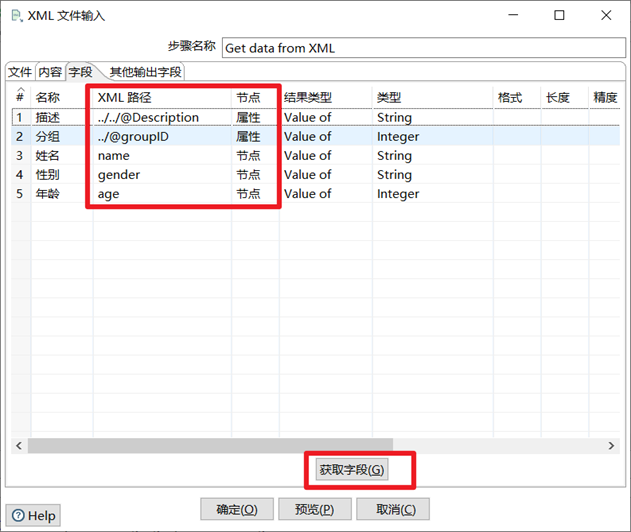Image resolution: width=631 pixels, height=532 pixels.
Task: Click the scroll left arrow
Action: [x=19, y=445]
